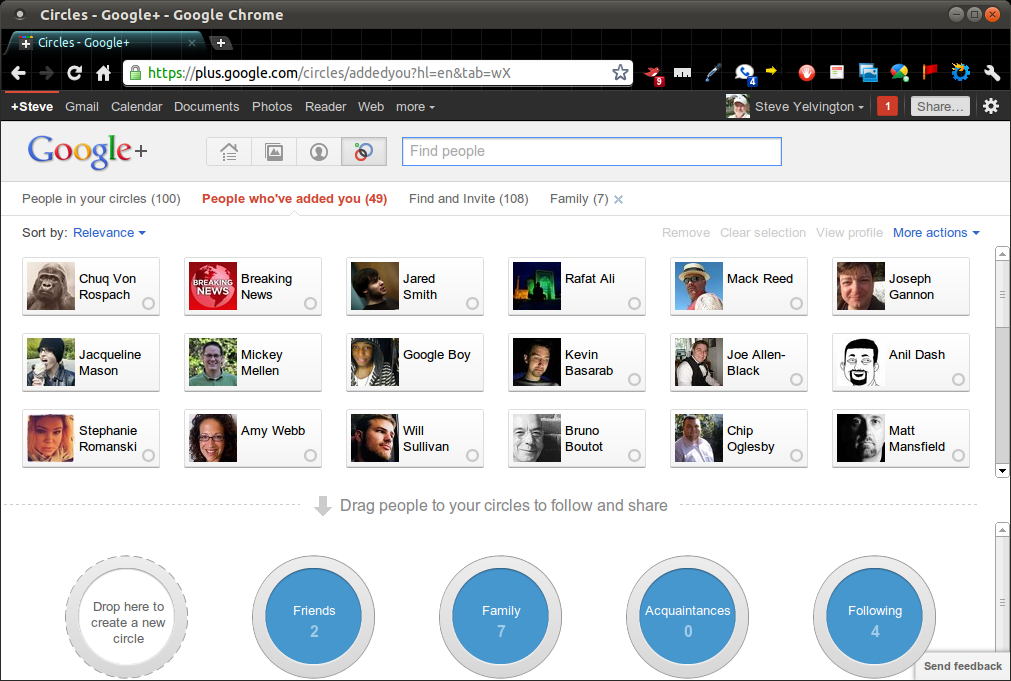
Task: Click the View profile link
Action: coord(849,233)
